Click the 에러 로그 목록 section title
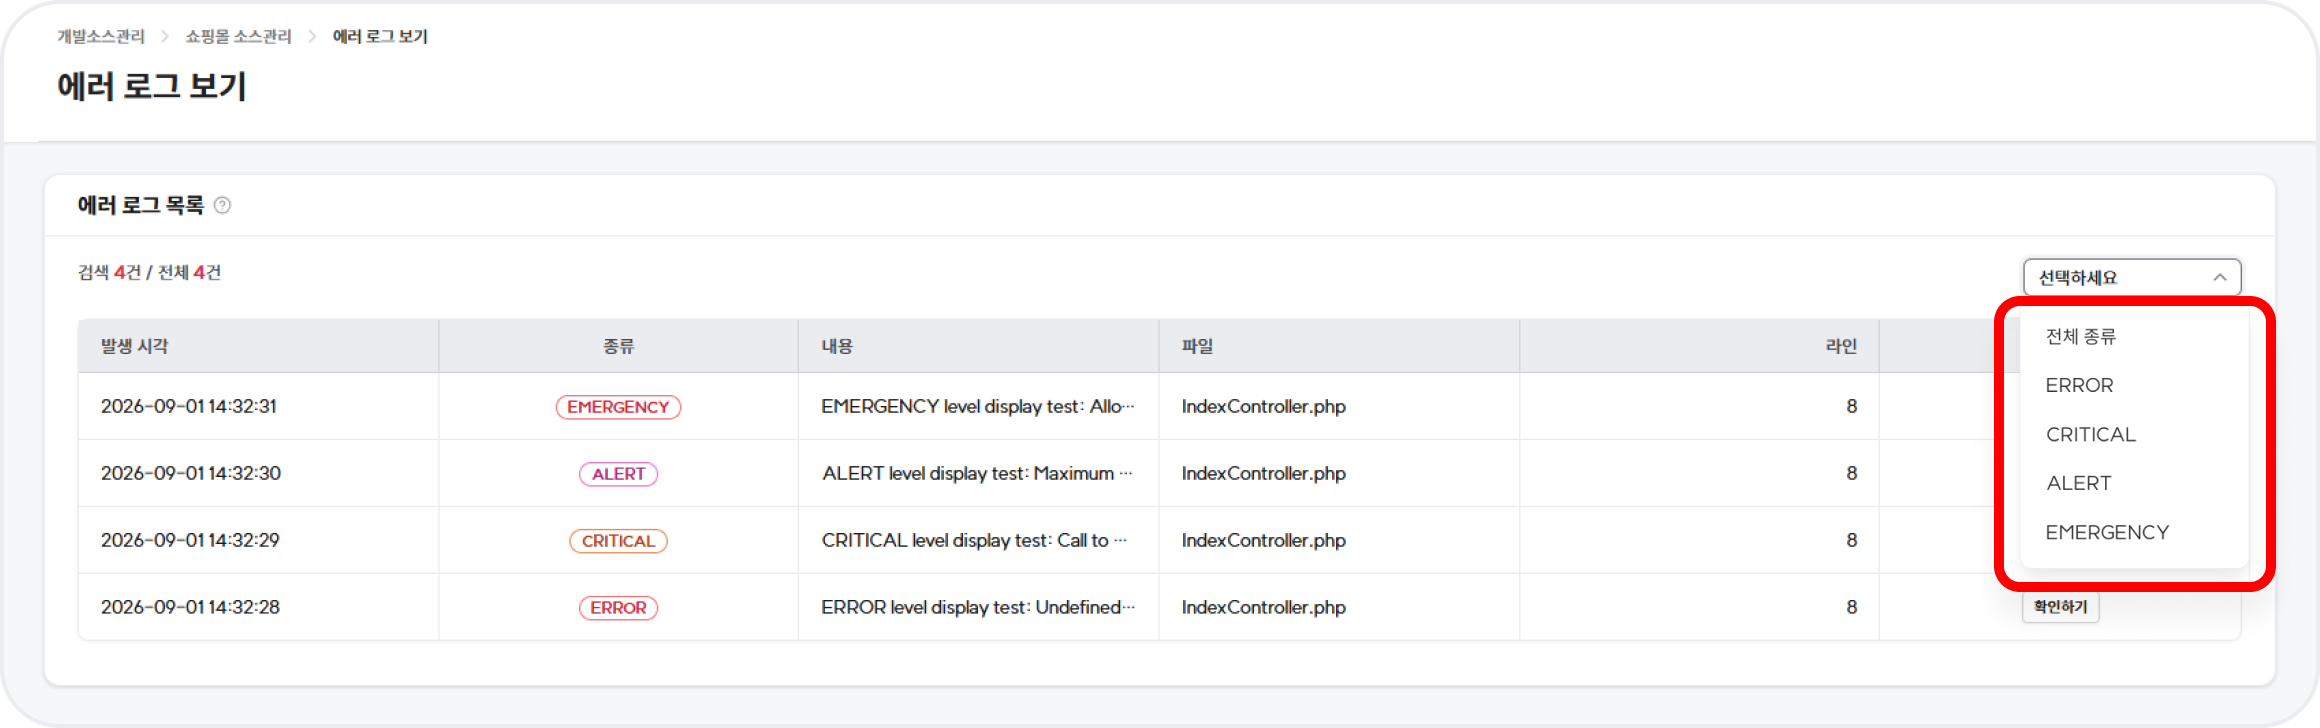 (x=141, y=205)
